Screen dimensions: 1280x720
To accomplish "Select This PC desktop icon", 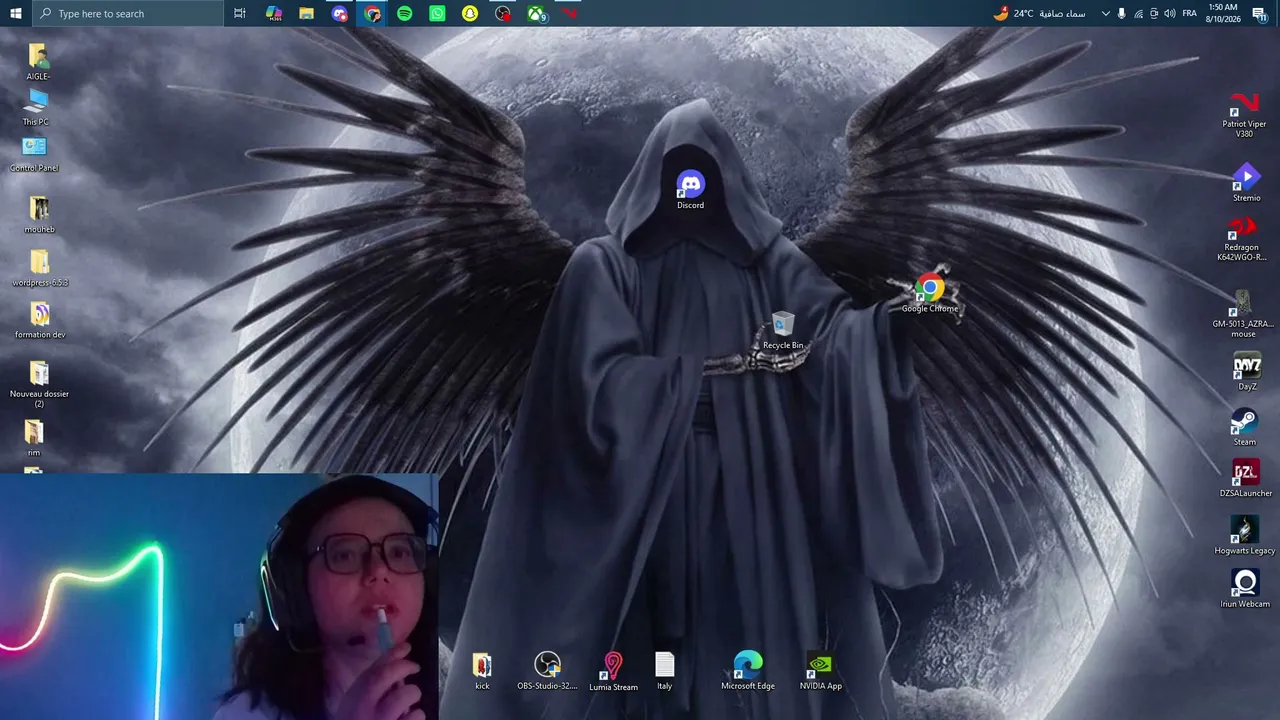I will 36,107.
